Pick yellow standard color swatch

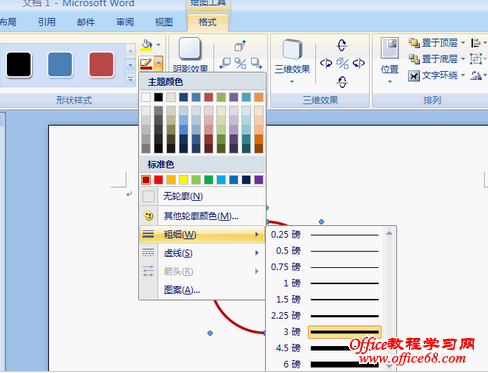pyautogui.click(x=183, y=180)
